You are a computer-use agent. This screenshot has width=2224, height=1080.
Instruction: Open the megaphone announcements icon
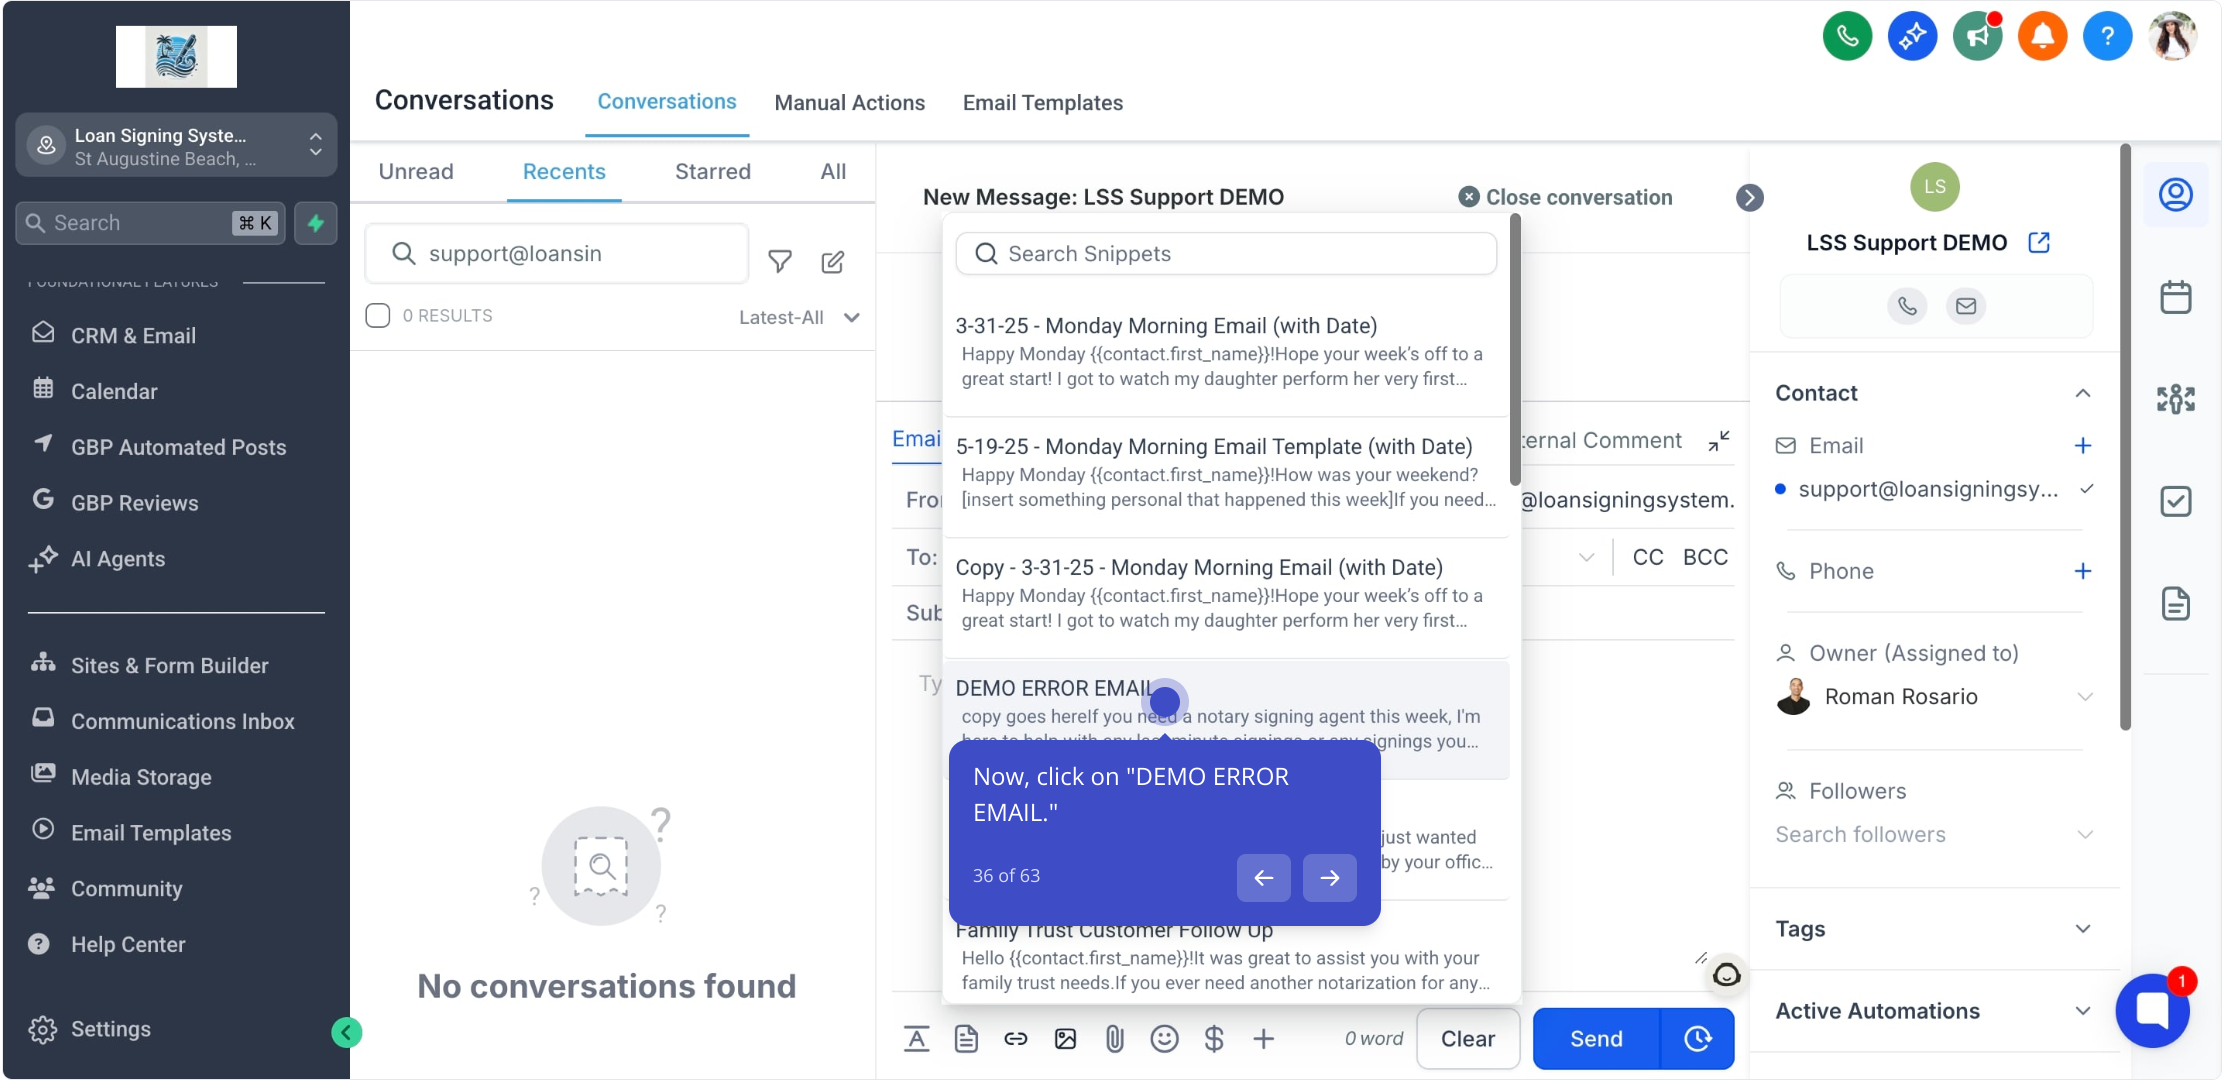coord(1977,37)
